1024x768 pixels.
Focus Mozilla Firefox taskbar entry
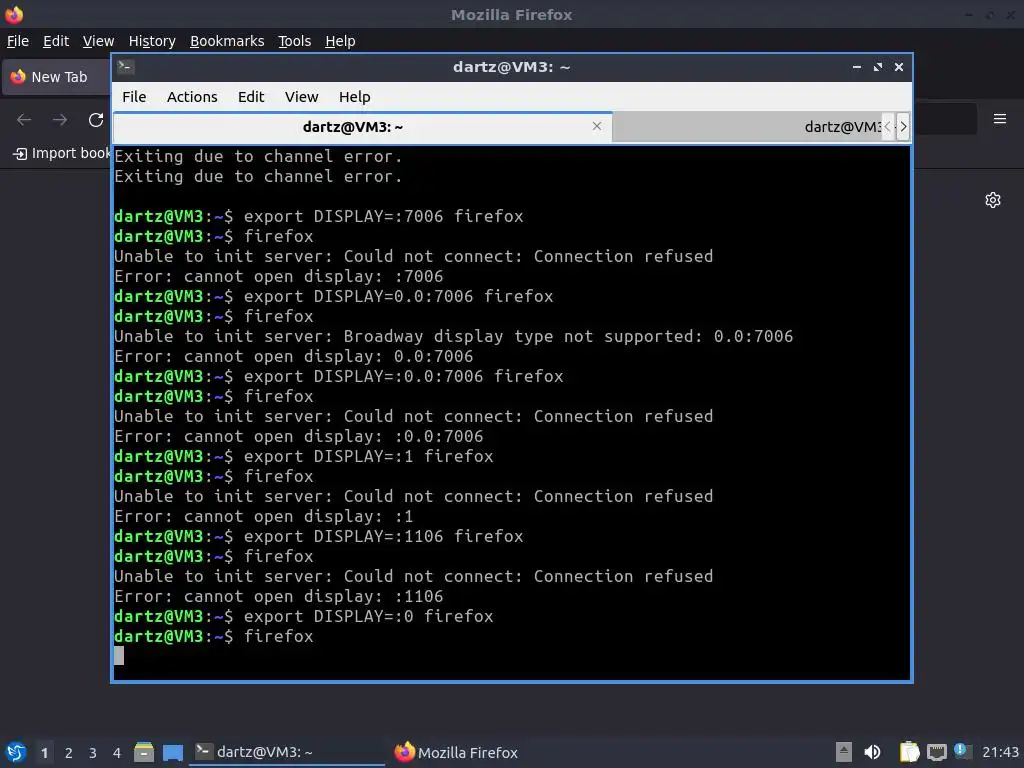(457, 752)
